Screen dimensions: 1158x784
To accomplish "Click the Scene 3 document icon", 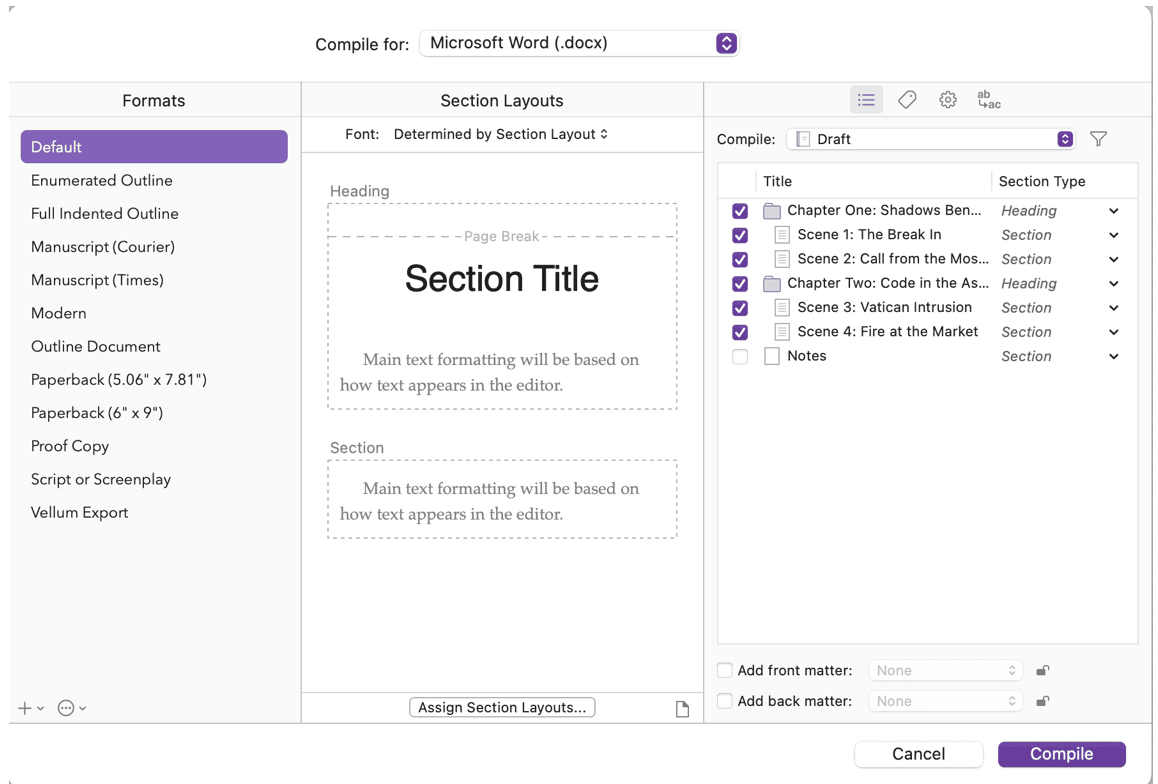I will click(782, 308).
